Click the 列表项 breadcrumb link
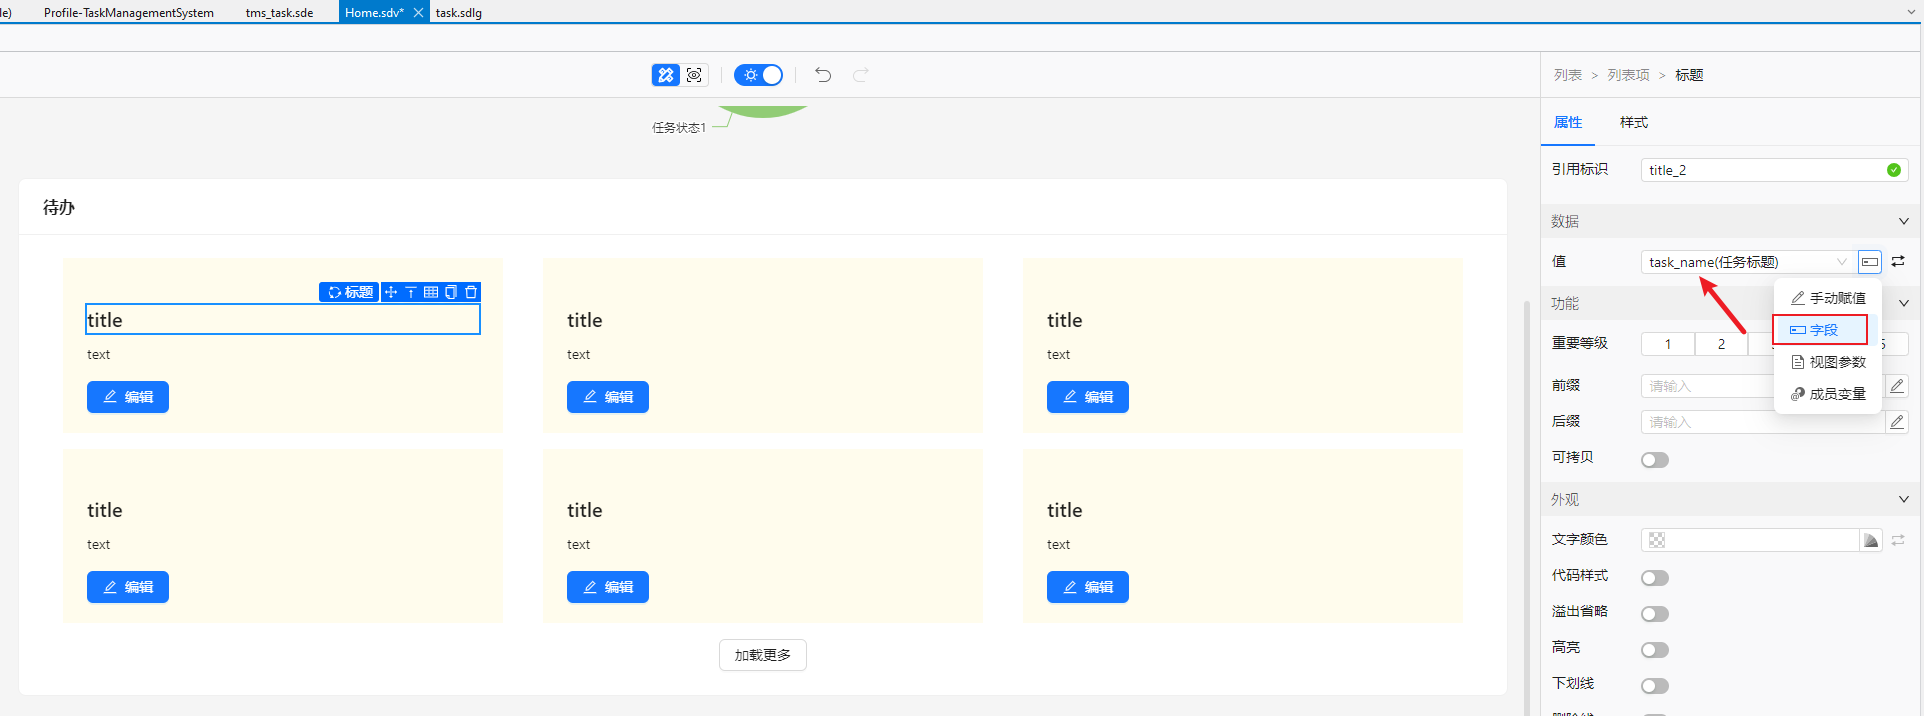 point(1629,75)
